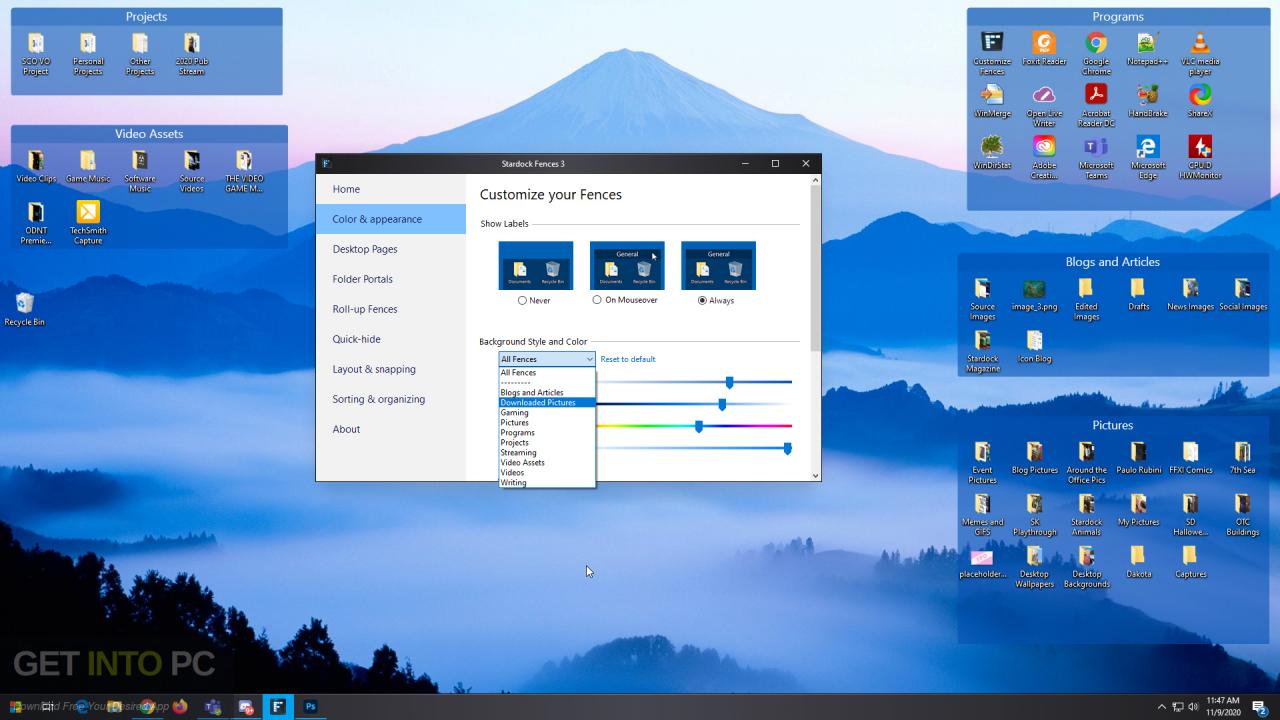Go to the Home section
This screenshot has height=720, width=1280.
click(x=391, y=189)
